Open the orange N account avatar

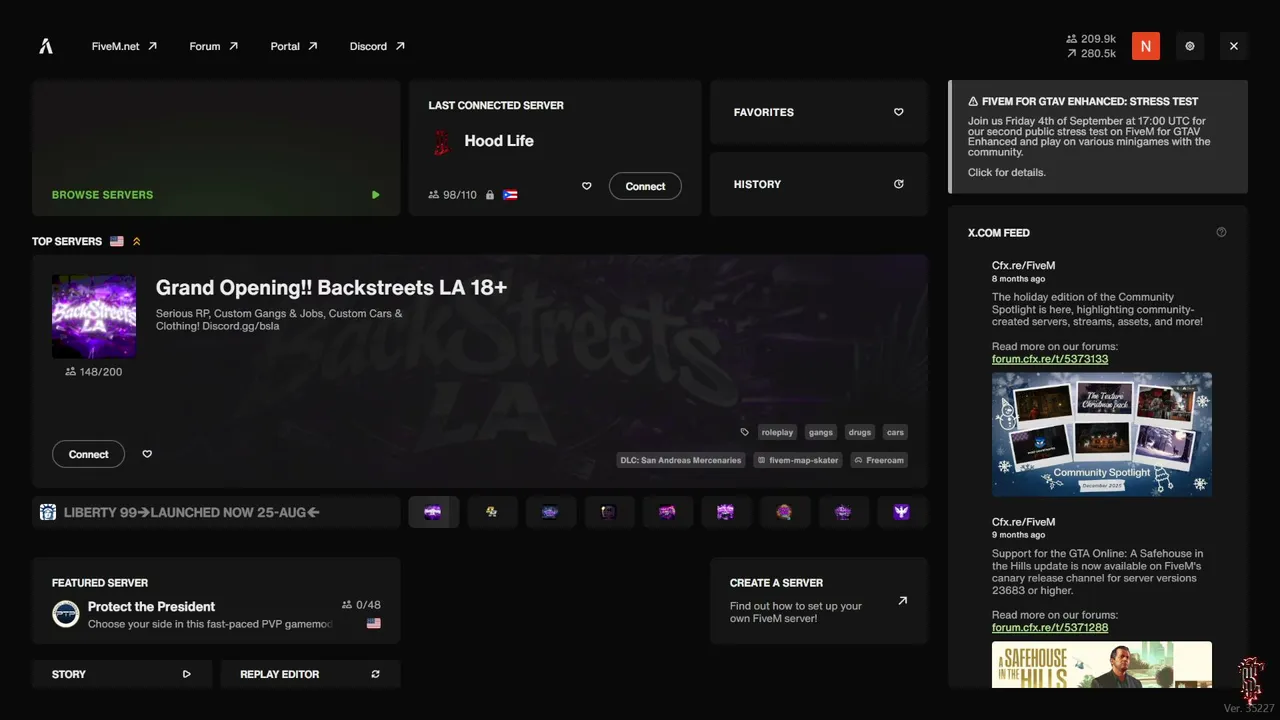pos(1146,46)
